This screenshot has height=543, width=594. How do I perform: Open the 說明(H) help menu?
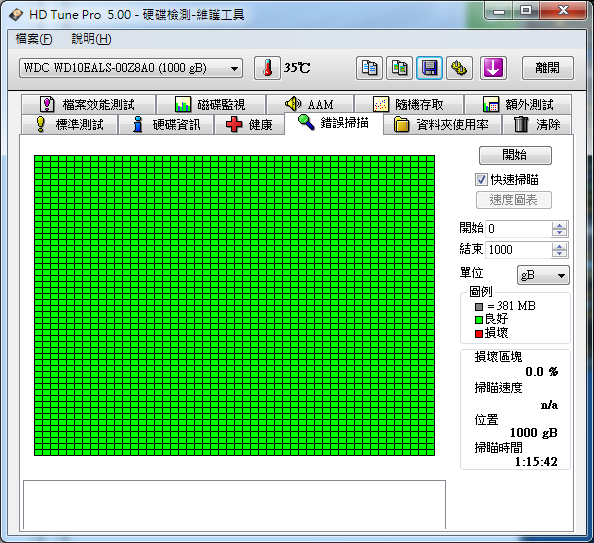(91, 39)
